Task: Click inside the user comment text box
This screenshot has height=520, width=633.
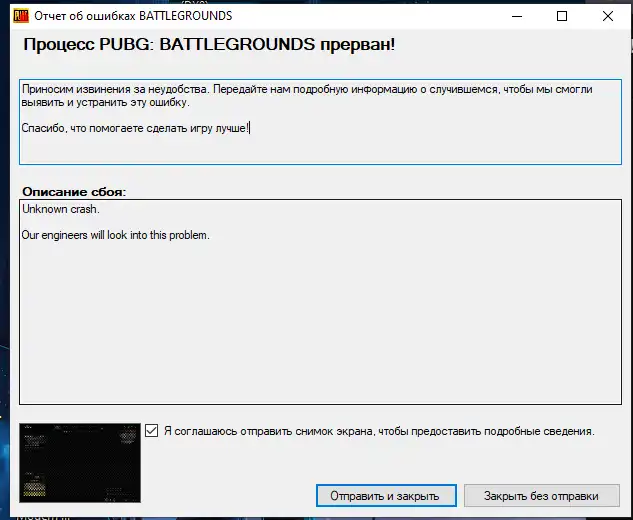Action: pos(320,122)
